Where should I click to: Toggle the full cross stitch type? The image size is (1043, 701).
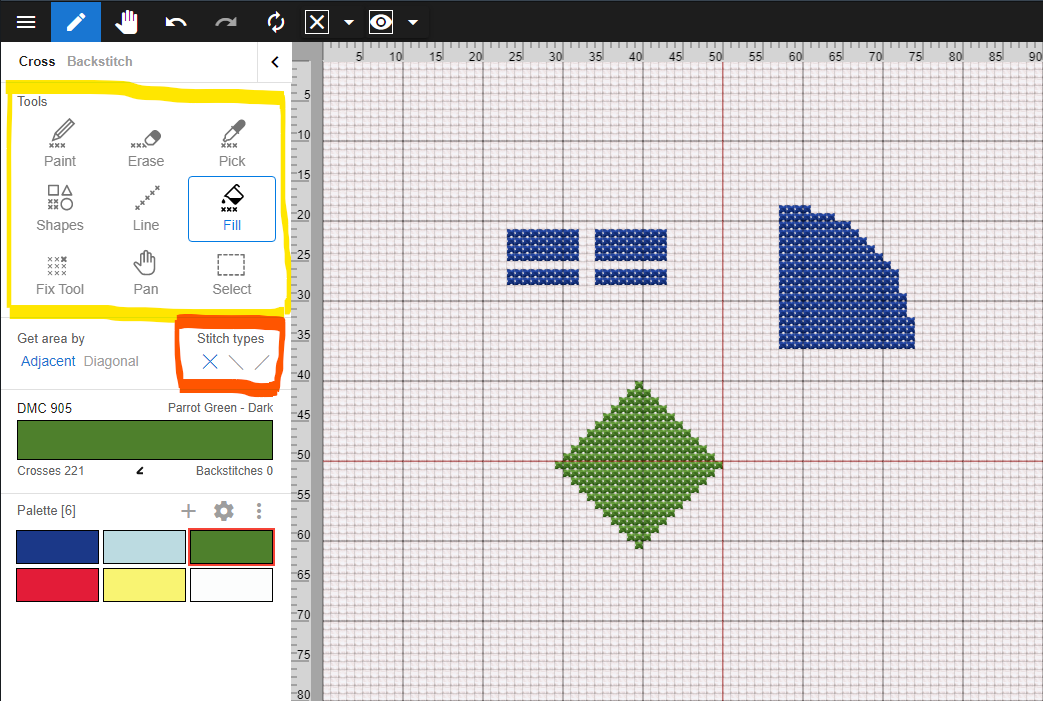pyautogui.click(x=210, y=362)
